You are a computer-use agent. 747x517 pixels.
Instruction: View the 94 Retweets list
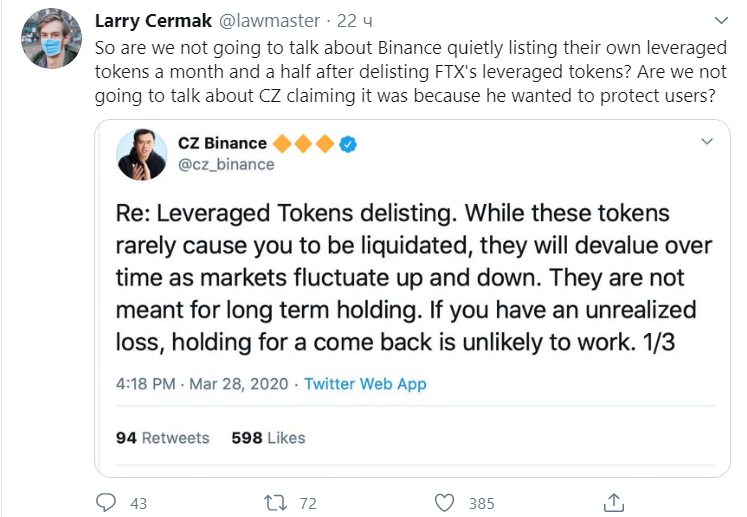pyautogui.click(x=162, y=438)
